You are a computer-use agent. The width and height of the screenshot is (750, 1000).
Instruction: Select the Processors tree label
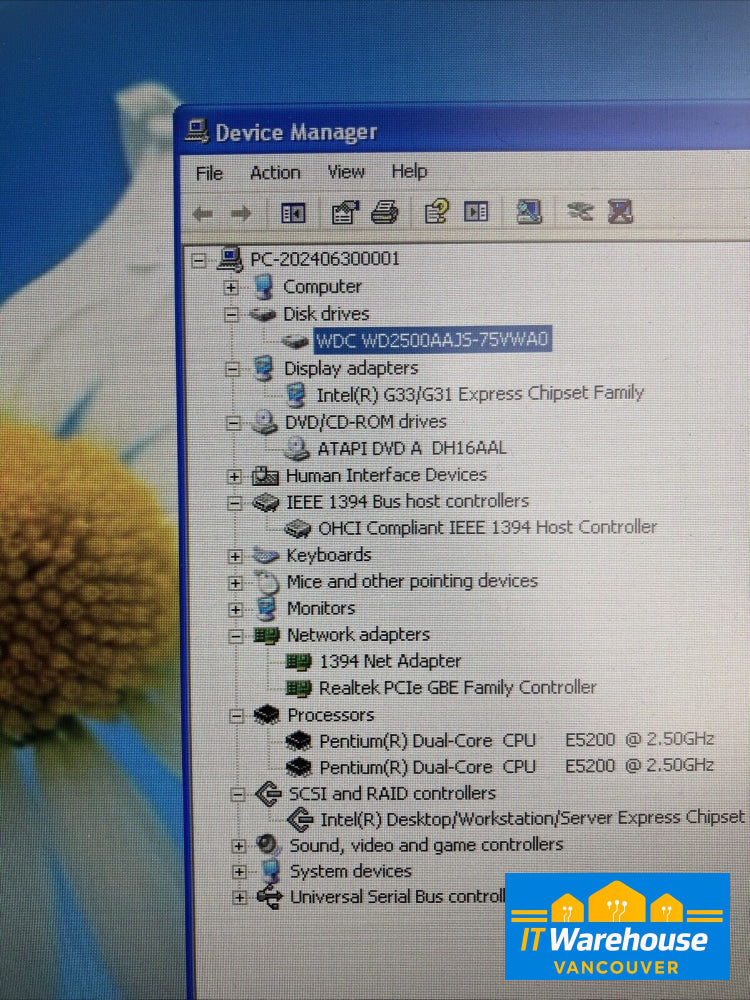330,715
